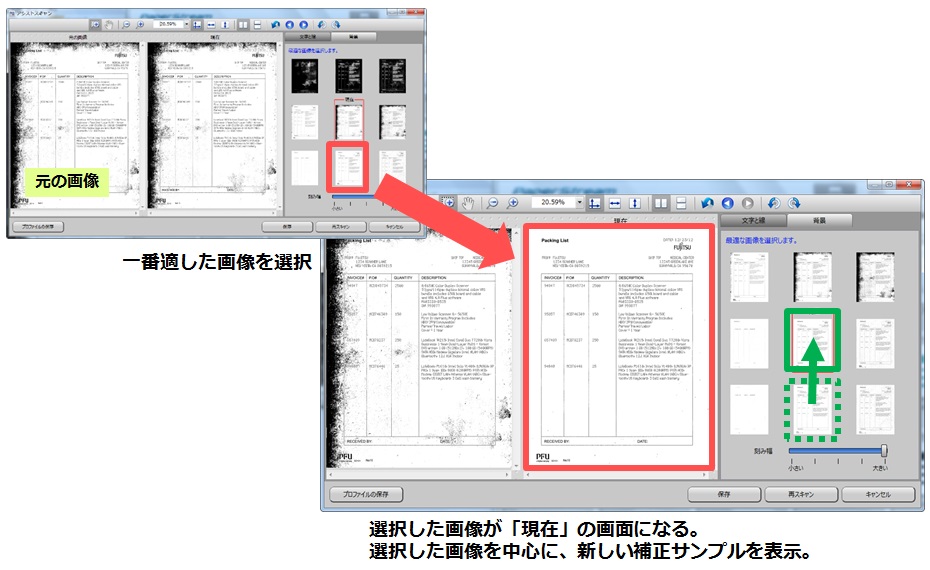Click zoom out magnifier in back window
This screenshot has height=570, width=930.
click(126, 24)
